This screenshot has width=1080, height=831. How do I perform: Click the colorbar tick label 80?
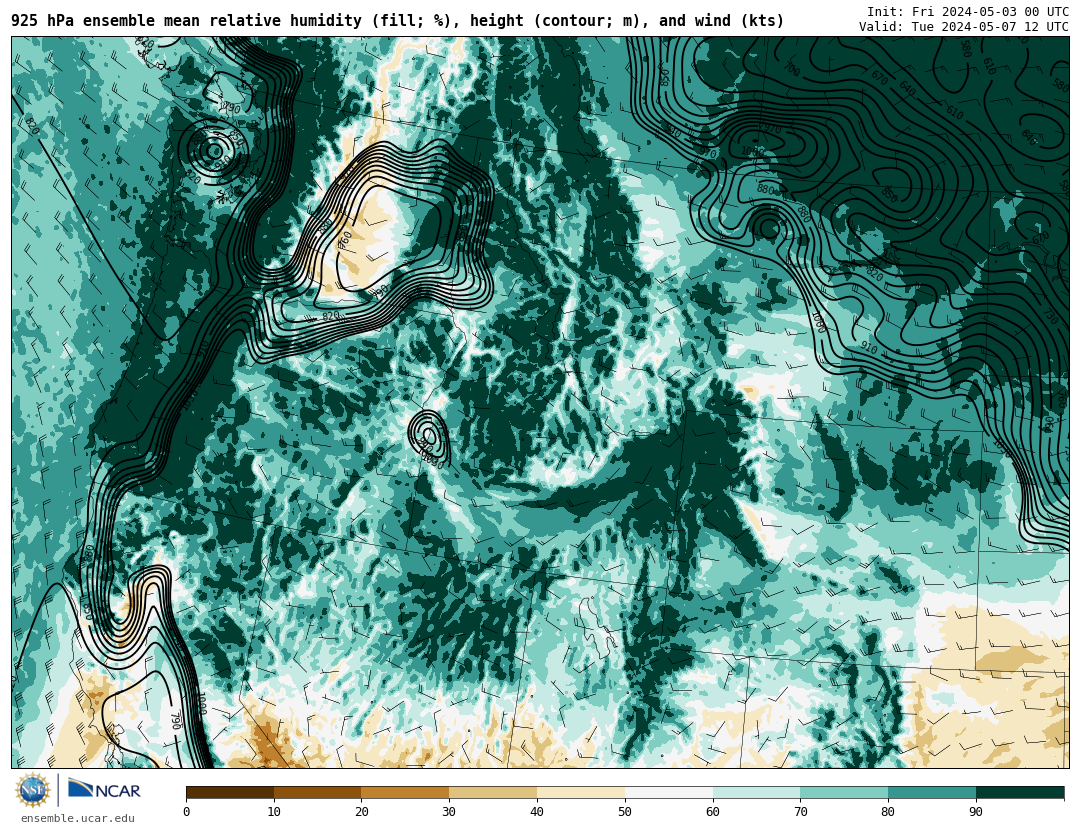coord(888,812)
